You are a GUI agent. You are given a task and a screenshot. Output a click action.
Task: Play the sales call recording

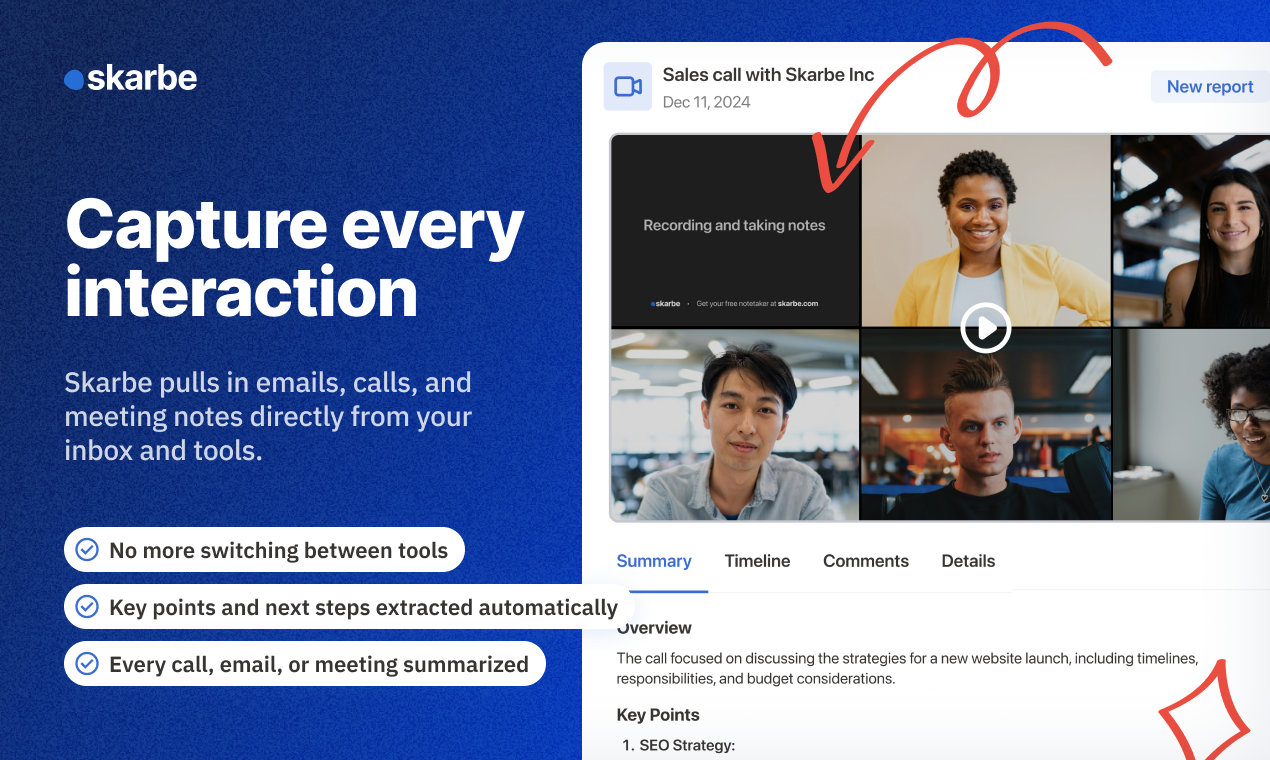985,327
